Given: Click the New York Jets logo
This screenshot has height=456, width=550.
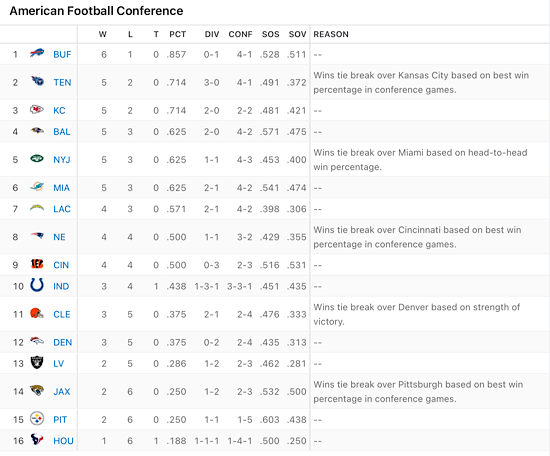Looking at the screenshot, I should click(x=37, y=159).
